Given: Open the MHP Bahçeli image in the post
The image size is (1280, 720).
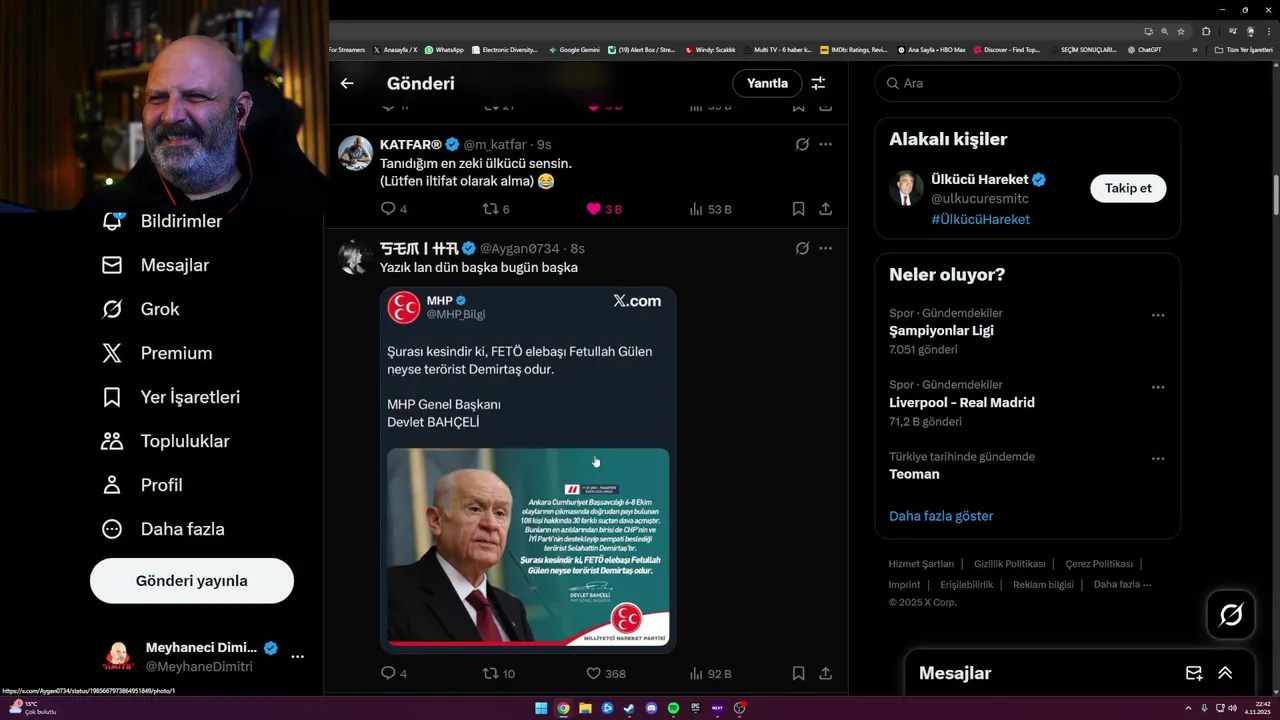Looking at the screenshot, I should [x=528, y=470].
